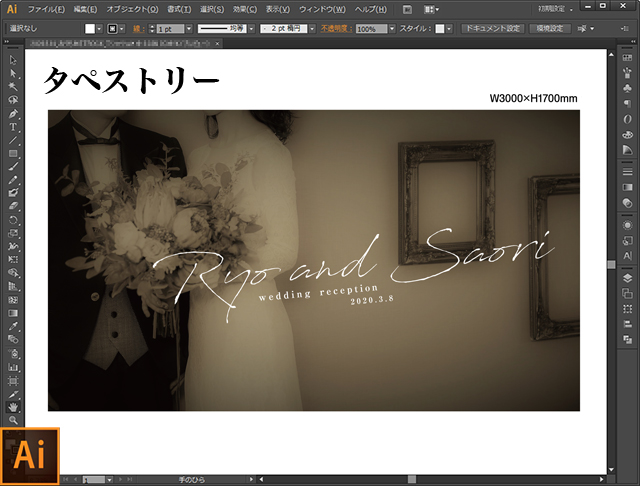The height and width of the screenshot is (486, 640).
Task: Select the Hand tool
Action: [x=13, y=407]
